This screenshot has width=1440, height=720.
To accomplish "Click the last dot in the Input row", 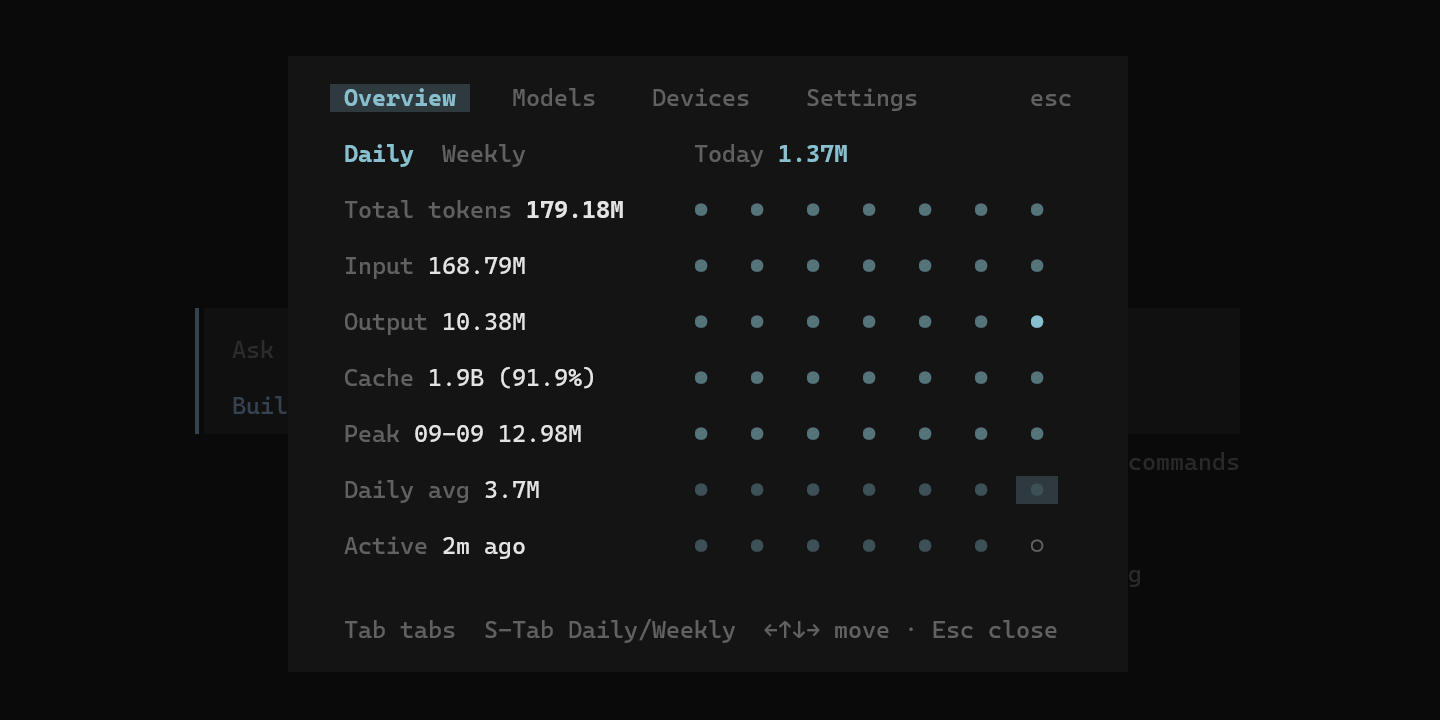I will coord(1037,266).
